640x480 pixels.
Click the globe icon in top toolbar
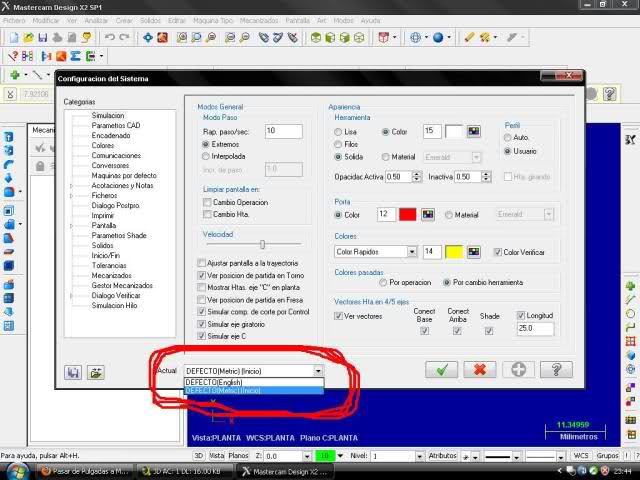[415, 38]
